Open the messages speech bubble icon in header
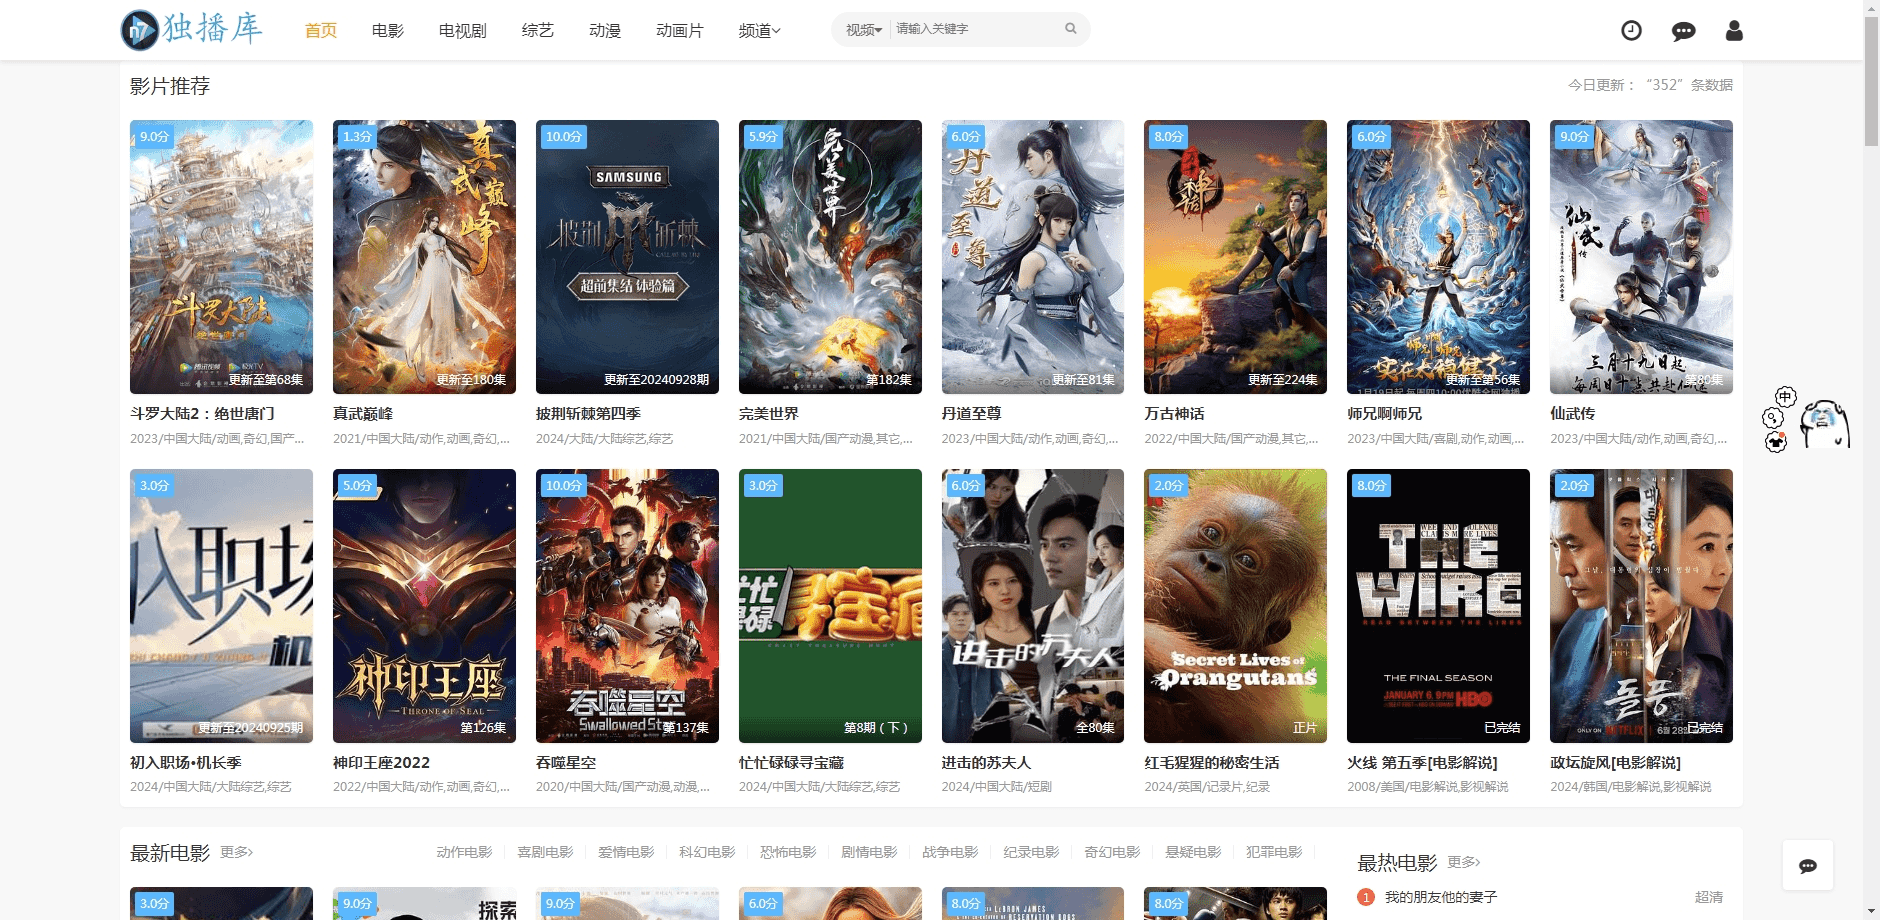The width and height of the screenshot is (1880, 920). [x=1683, y=31]
